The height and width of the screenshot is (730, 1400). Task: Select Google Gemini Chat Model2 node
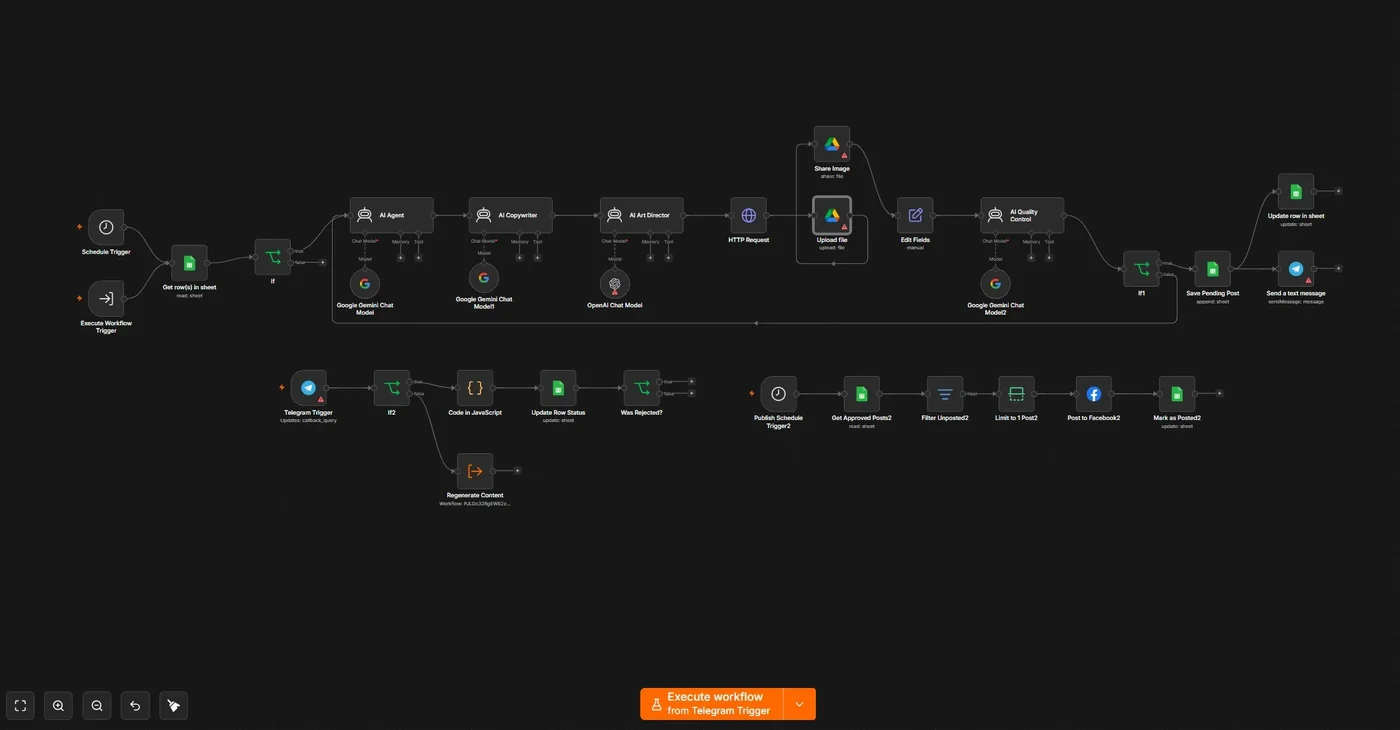pos(995,283)
